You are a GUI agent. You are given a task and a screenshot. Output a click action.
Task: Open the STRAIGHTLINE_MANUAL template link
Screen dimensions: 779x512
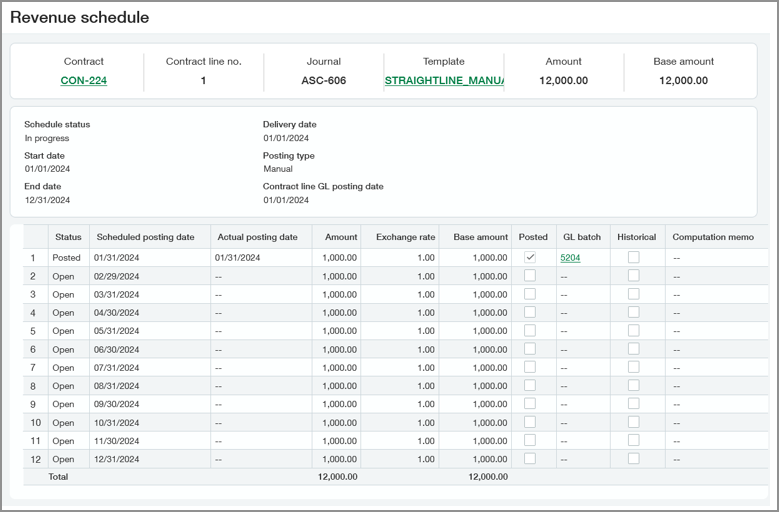coord(443,80)
